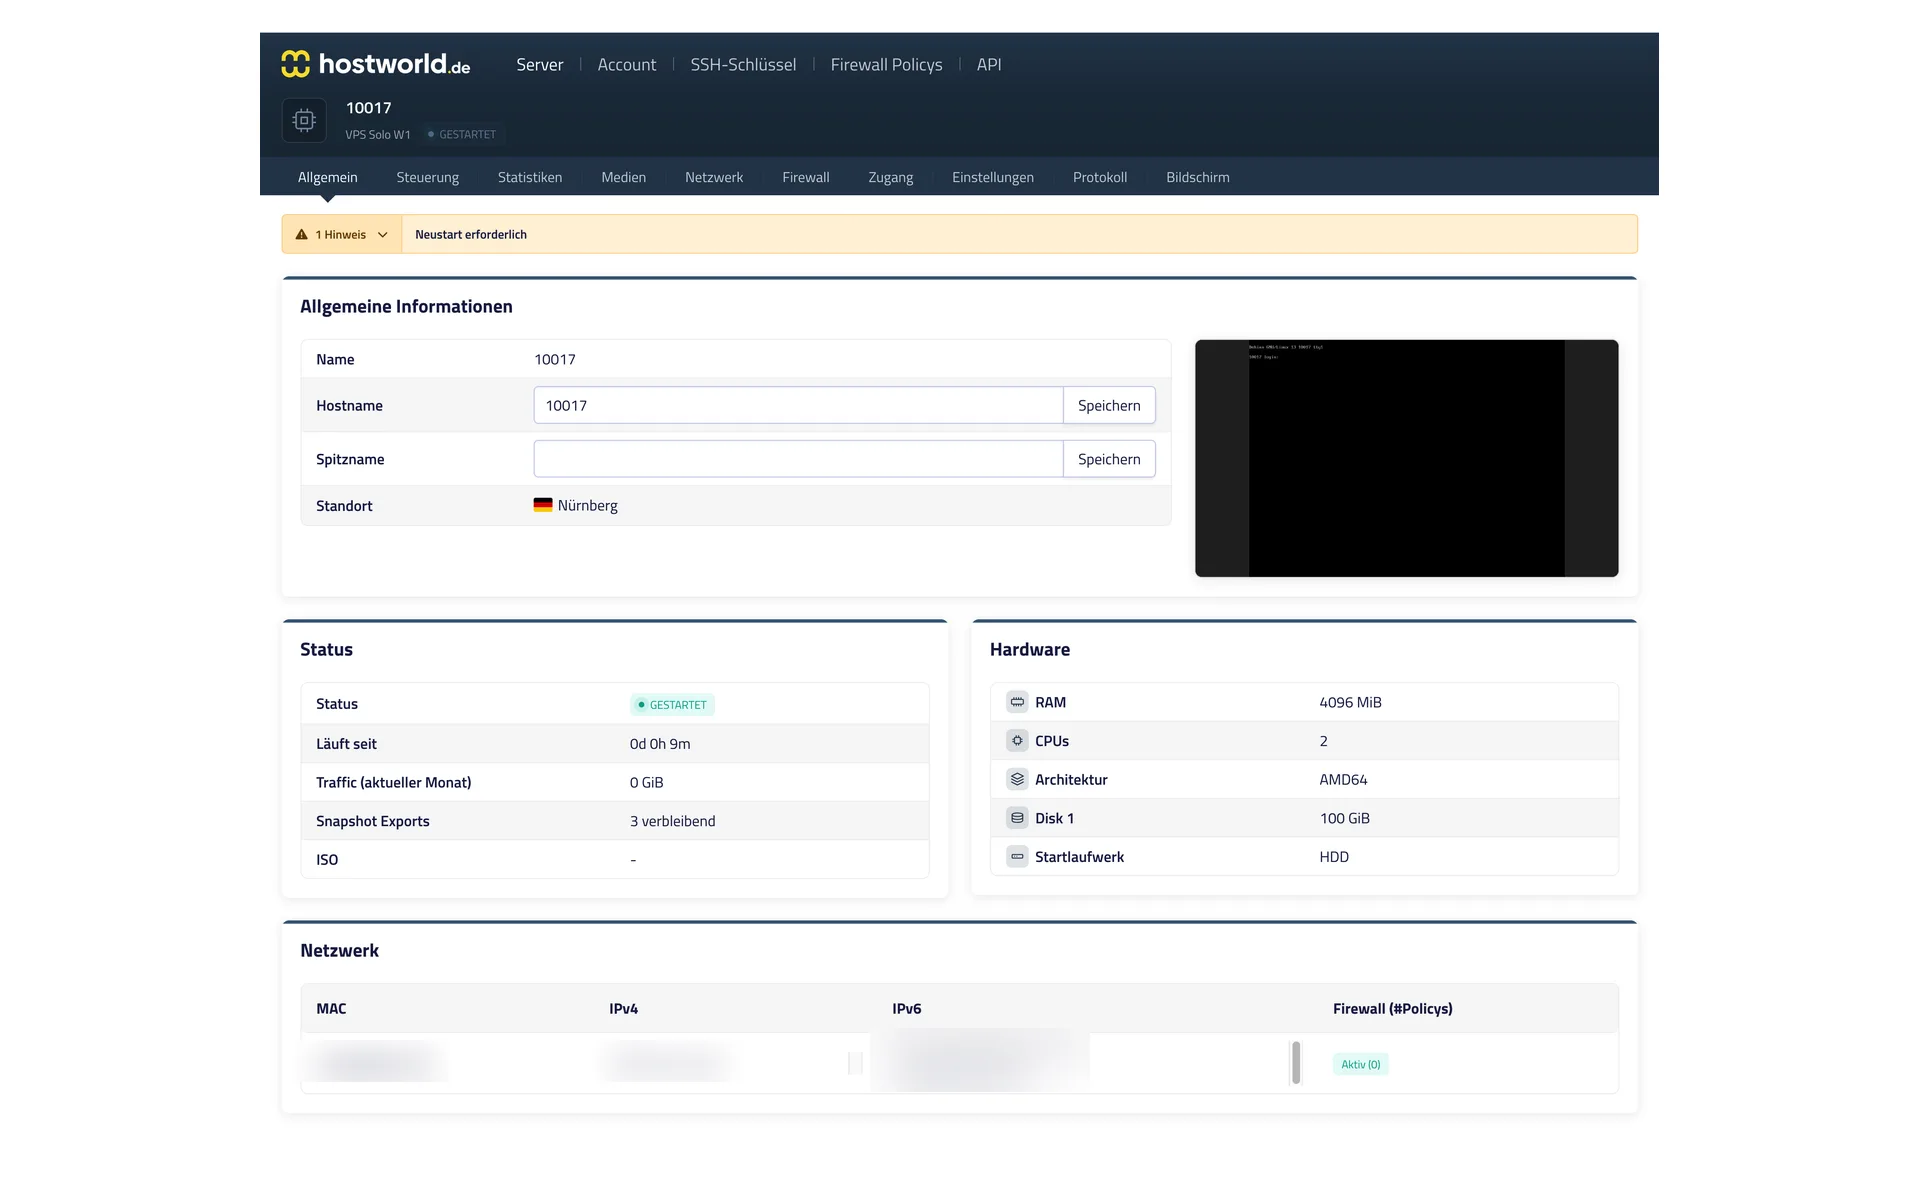Switch to the Statistiken tab

pyautogui.click(x=530, y=177)
